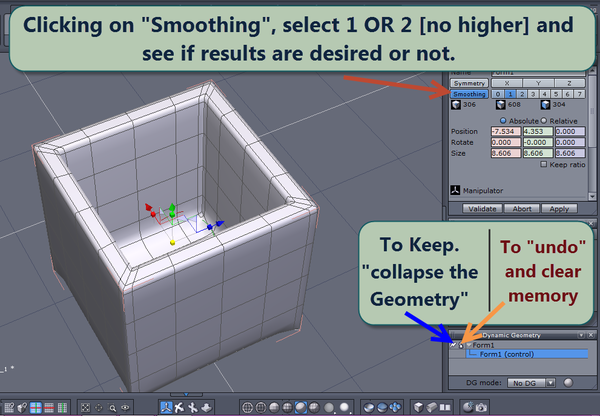Click the eye view icon in bottom toolbar

point(125,408)
